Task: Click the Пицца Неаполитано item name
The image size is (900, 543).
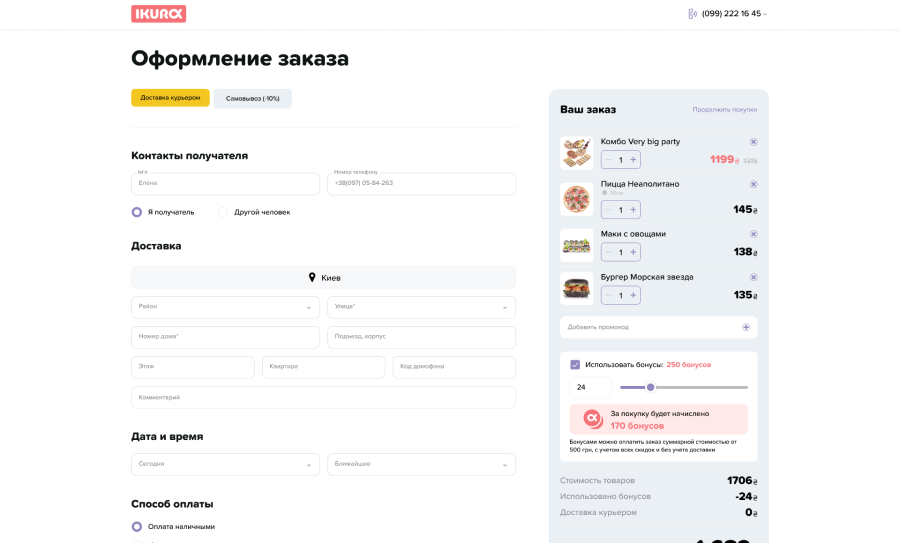Action: click(x=640, y=184)
